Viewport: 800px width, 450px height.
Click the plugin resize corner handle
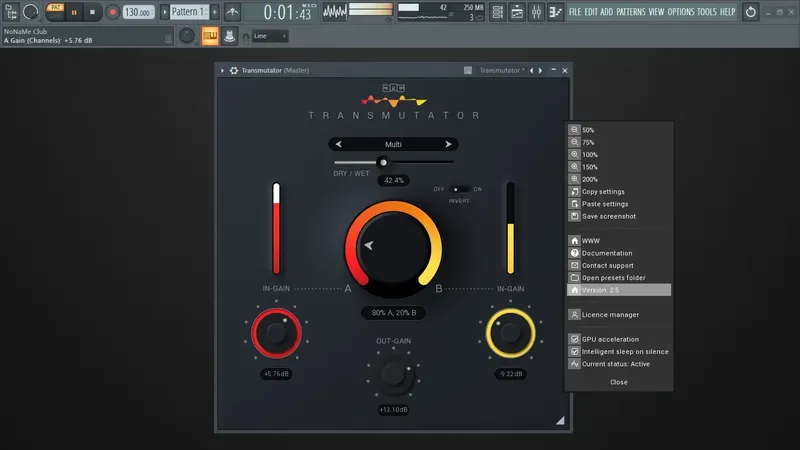point(560,420)
